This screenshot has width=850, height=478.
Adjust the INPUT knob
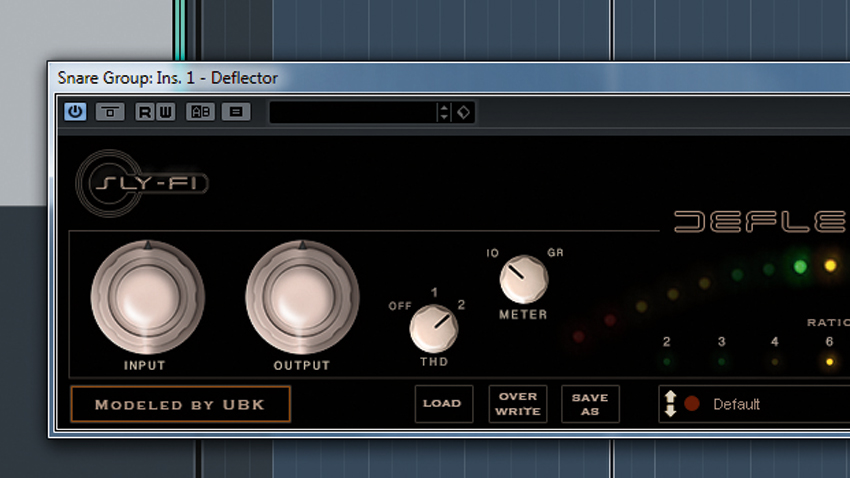(x=147, y=297)
